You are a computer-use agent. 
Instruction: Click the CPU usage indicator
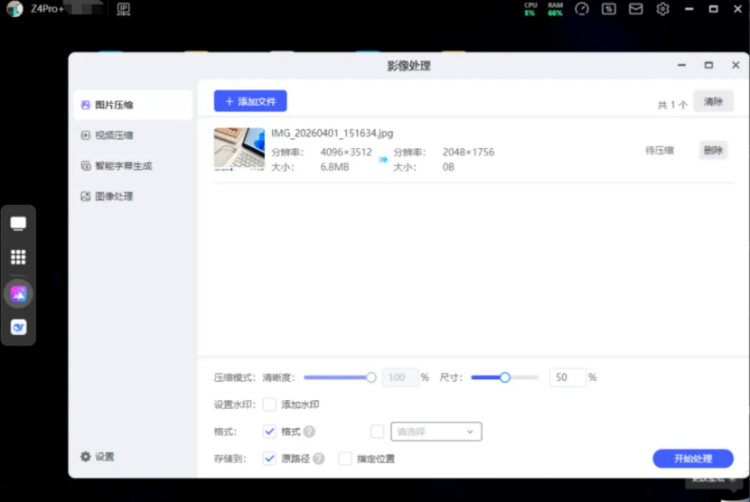(x=530, y=9)
